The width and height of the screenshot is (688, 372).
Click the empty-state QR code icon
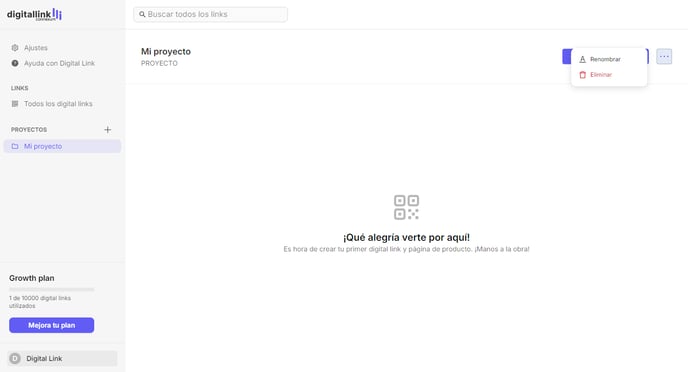tap(406, 207)
